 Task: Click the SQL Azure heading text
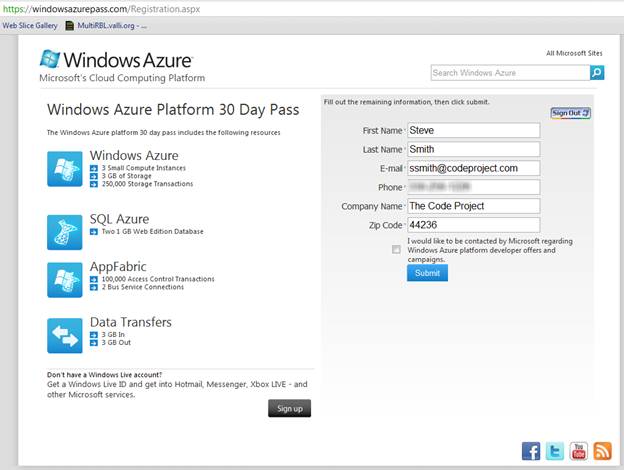[x=119, y=219]
